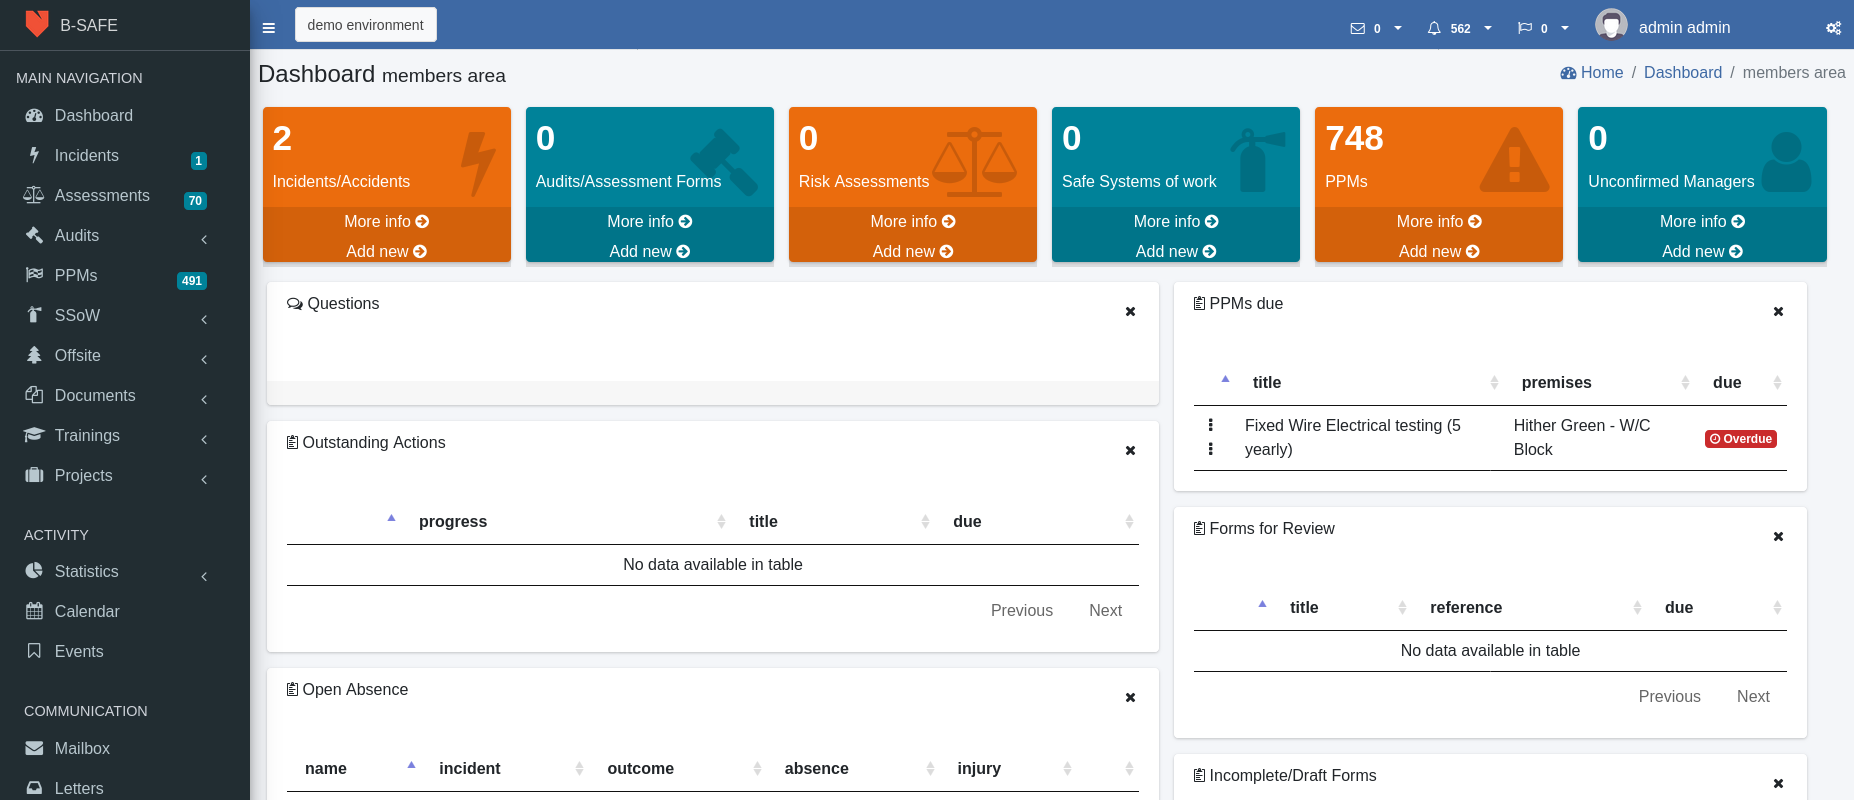The width and height of the screenshot is (1854, 800).
Task: Click the admin user avatar
Action: click(x=1611, y=24)
